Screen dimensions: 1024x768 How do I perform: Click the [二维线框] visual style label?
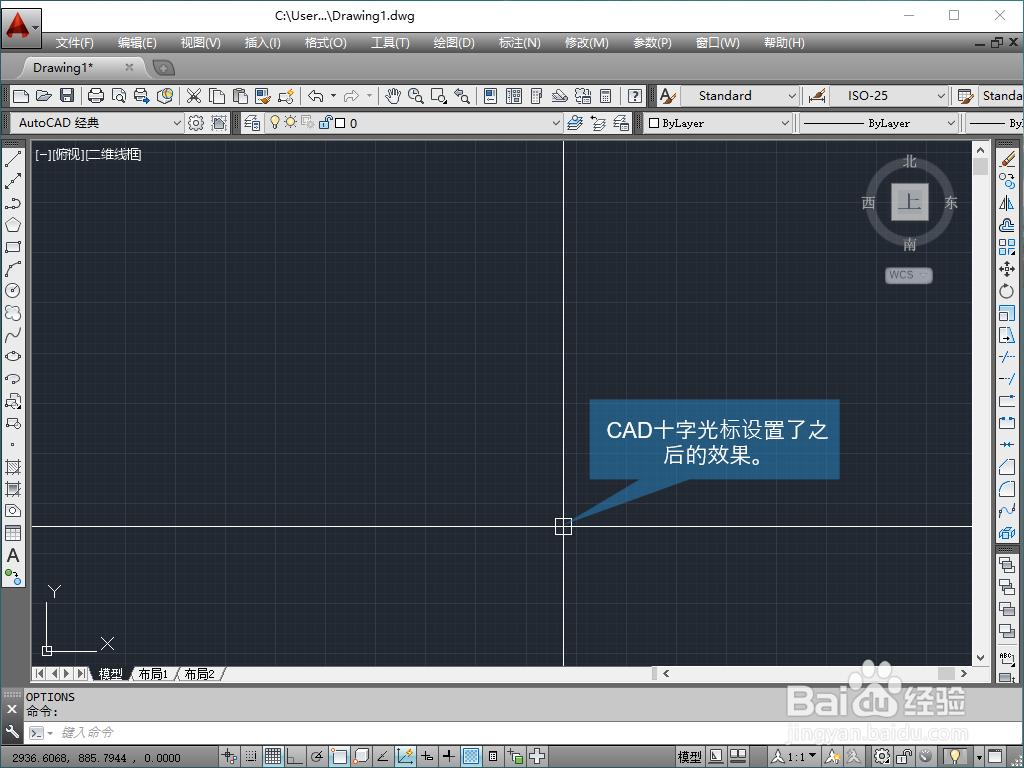click(x=114, y=154)
